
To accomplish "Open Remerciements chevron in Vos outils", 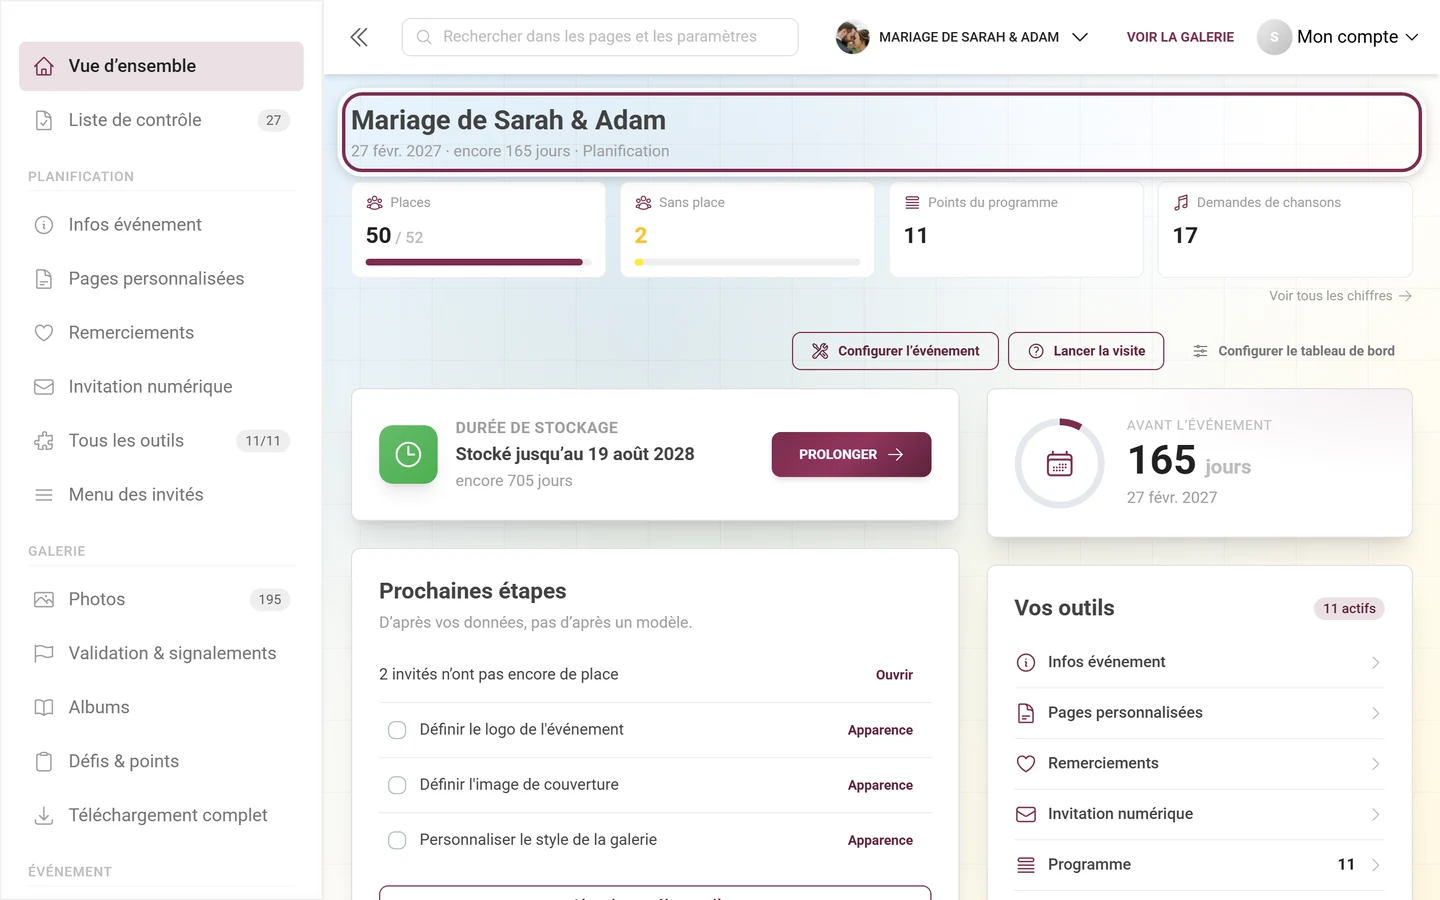I will coord(1375,763).
